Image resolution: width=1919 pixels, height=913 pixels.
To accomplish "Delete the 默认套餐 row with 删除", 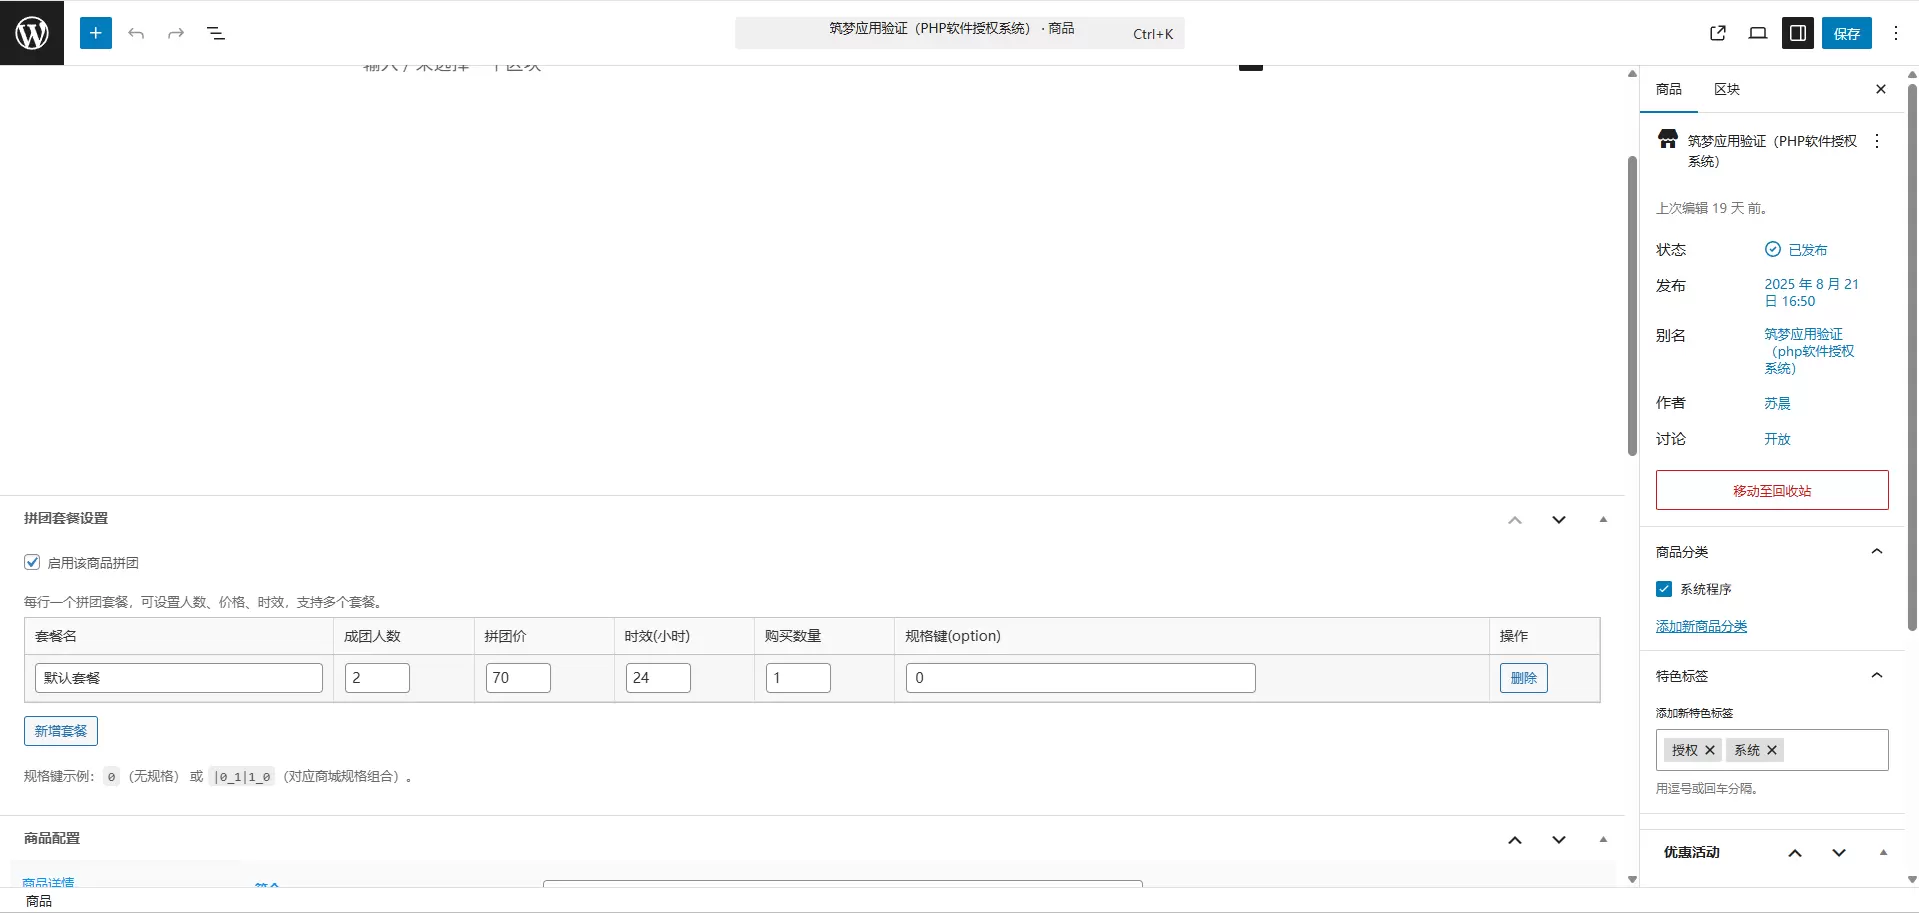I will [x=1524, y=678].
